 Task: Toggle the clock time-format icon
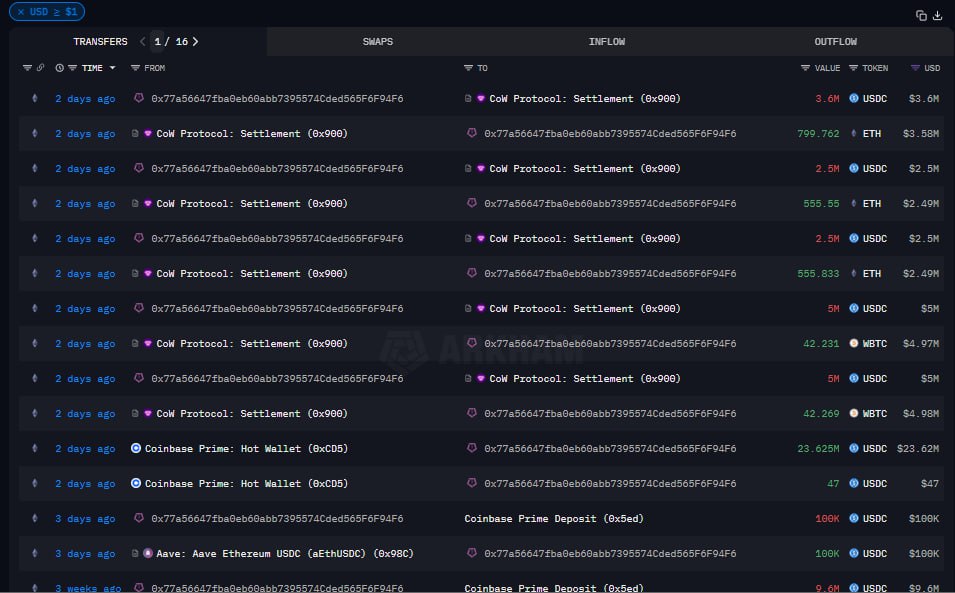pyautogui.click(x=59, y=68)
